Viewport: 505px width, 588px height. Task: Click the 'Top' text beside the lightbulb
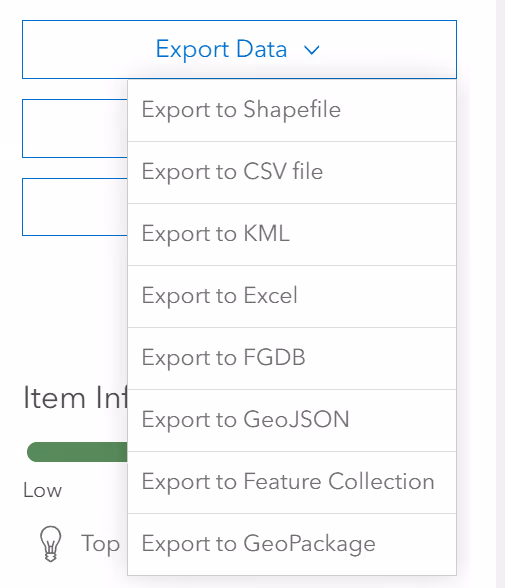click(100, 544)
